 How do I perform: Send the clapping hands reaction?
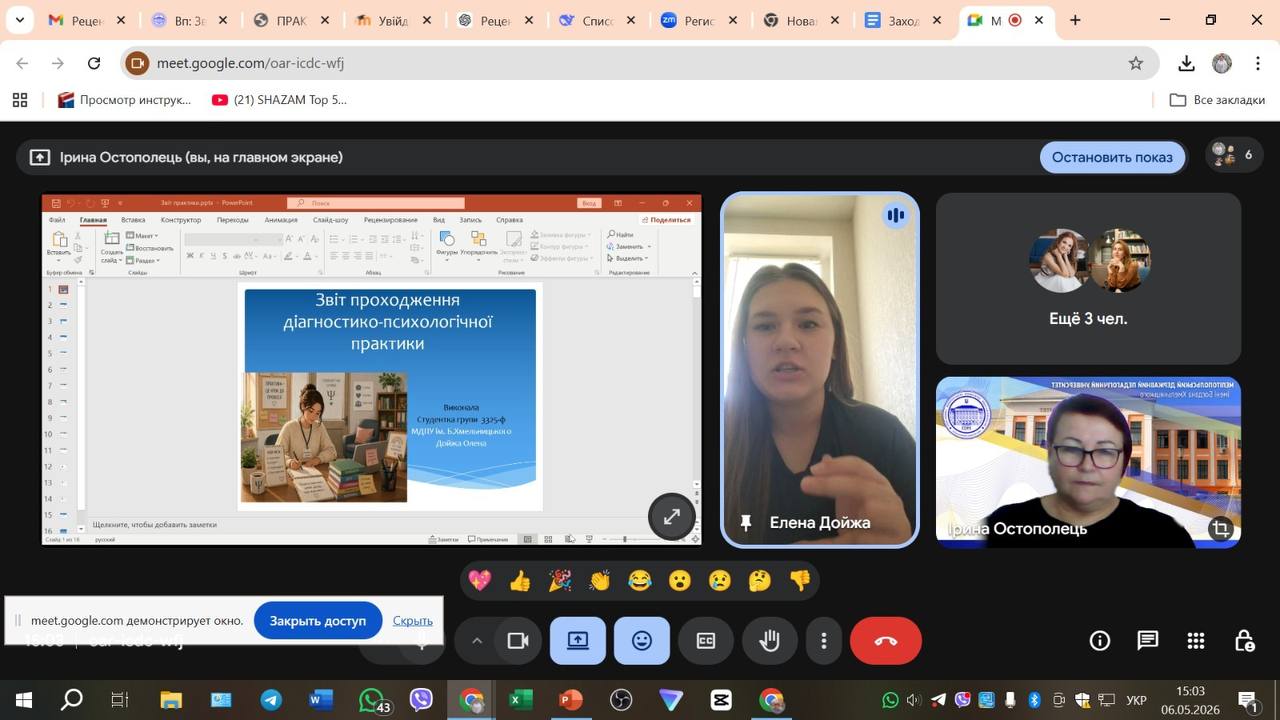pyautogui.click(x=600, y=580)
